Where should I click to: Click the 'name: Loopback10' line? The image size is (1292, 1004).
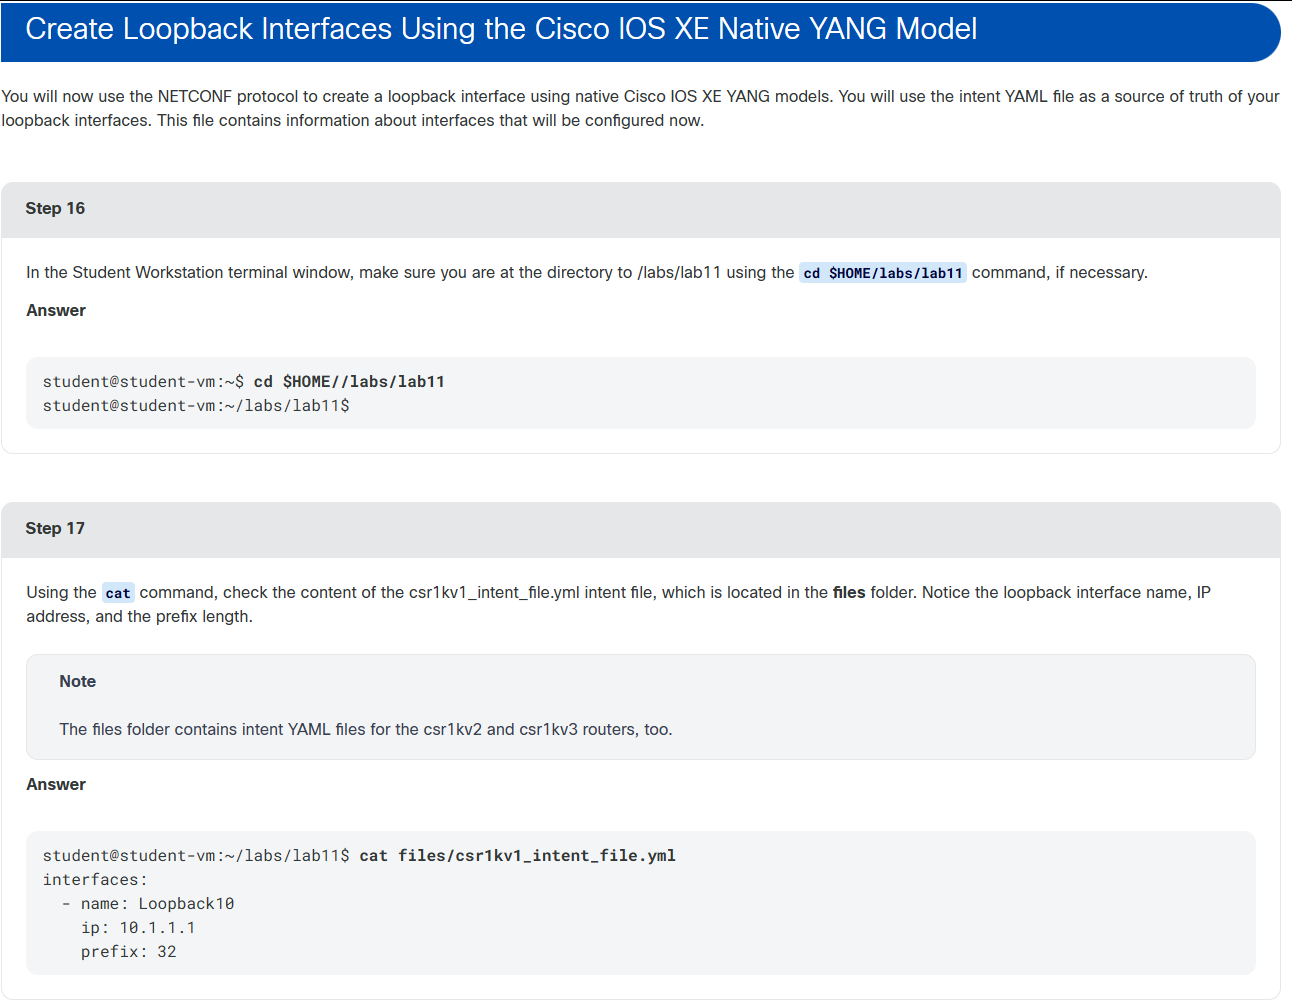coord(148,904)
